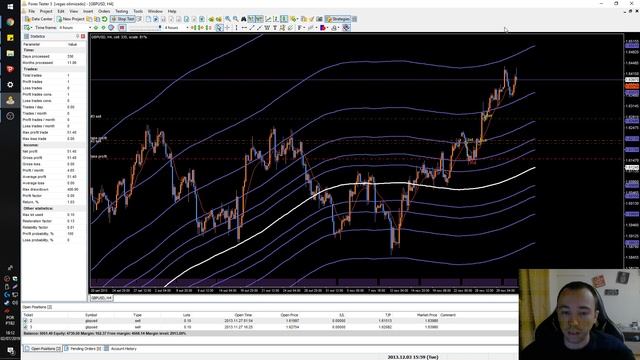Switch to the Pending Orders tab
Screen dimensions: 640x360
click(83, 349)
